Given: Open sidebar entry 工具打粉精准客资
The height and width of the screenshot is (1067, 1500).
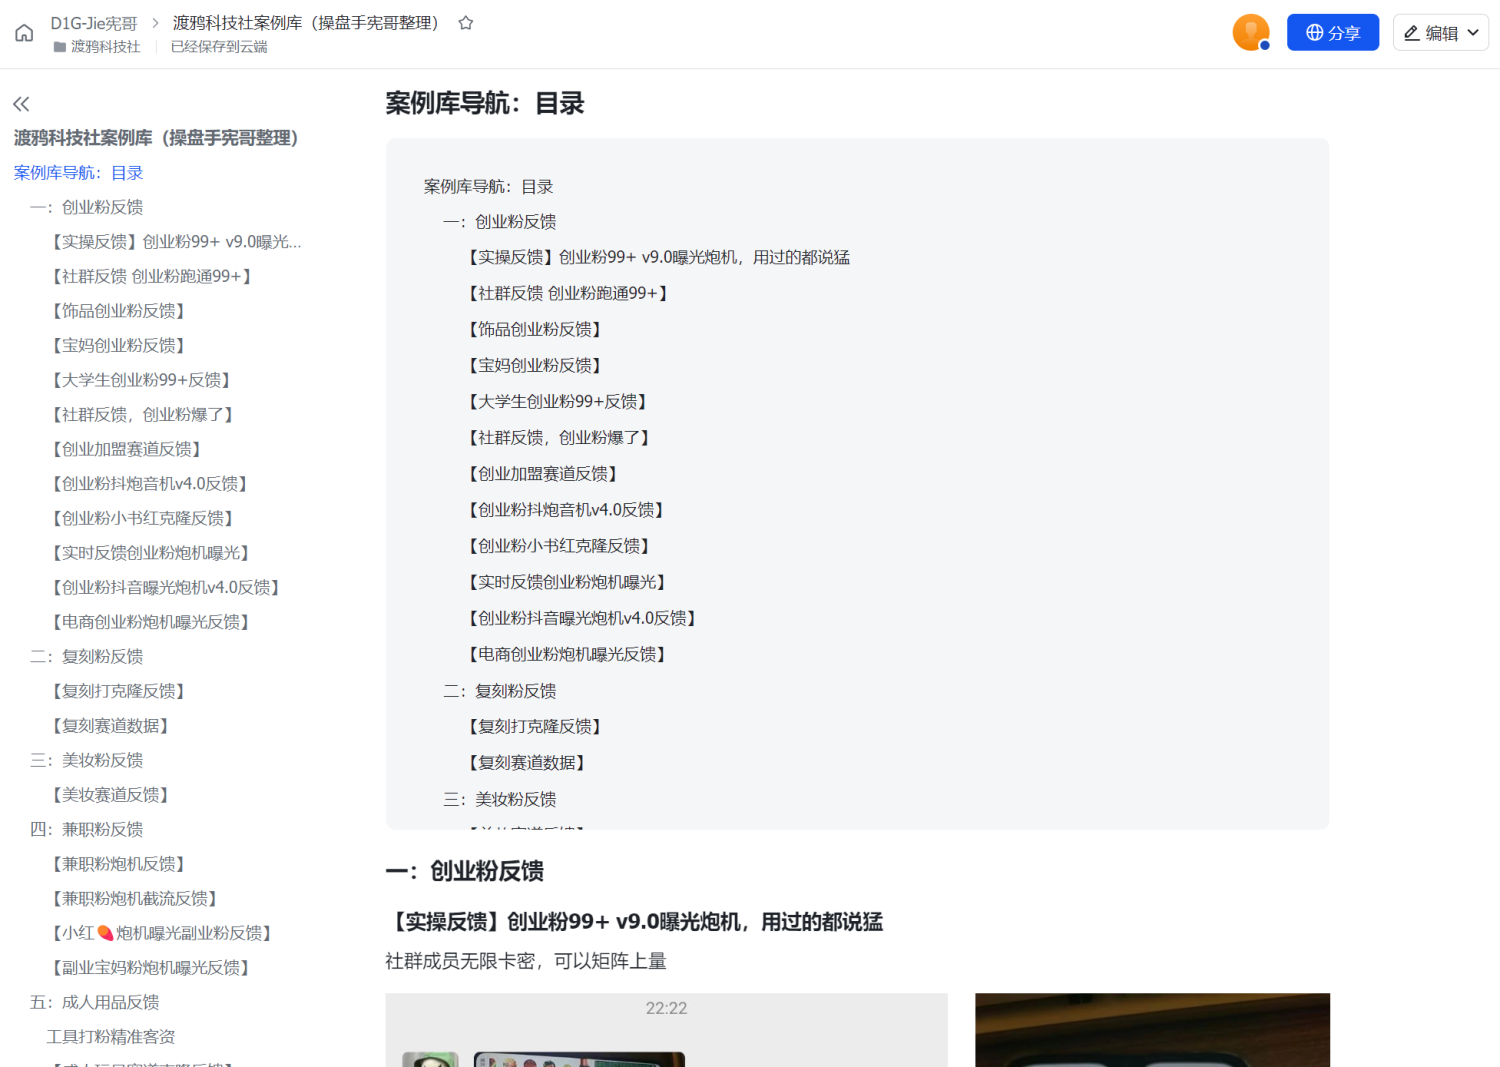Looking at the screenshot, I should point(110,1037).
